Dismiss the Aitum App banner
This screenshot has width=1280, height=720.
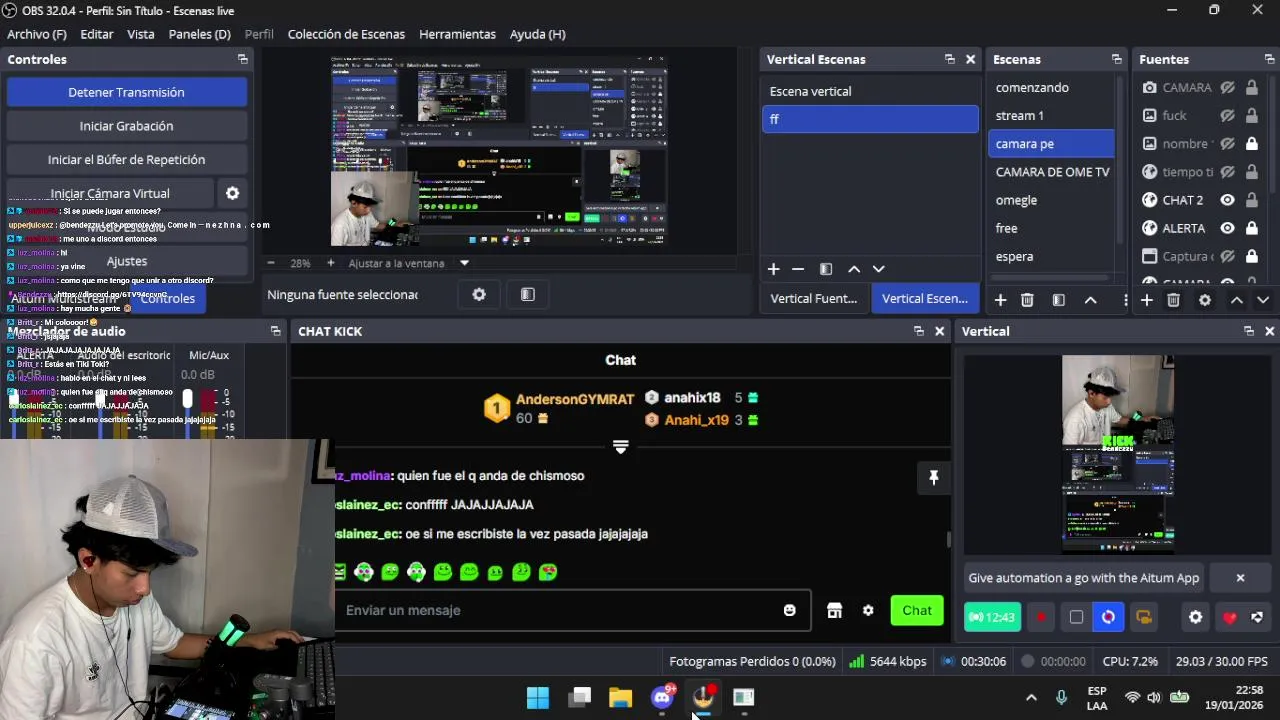pos(1240,578)
